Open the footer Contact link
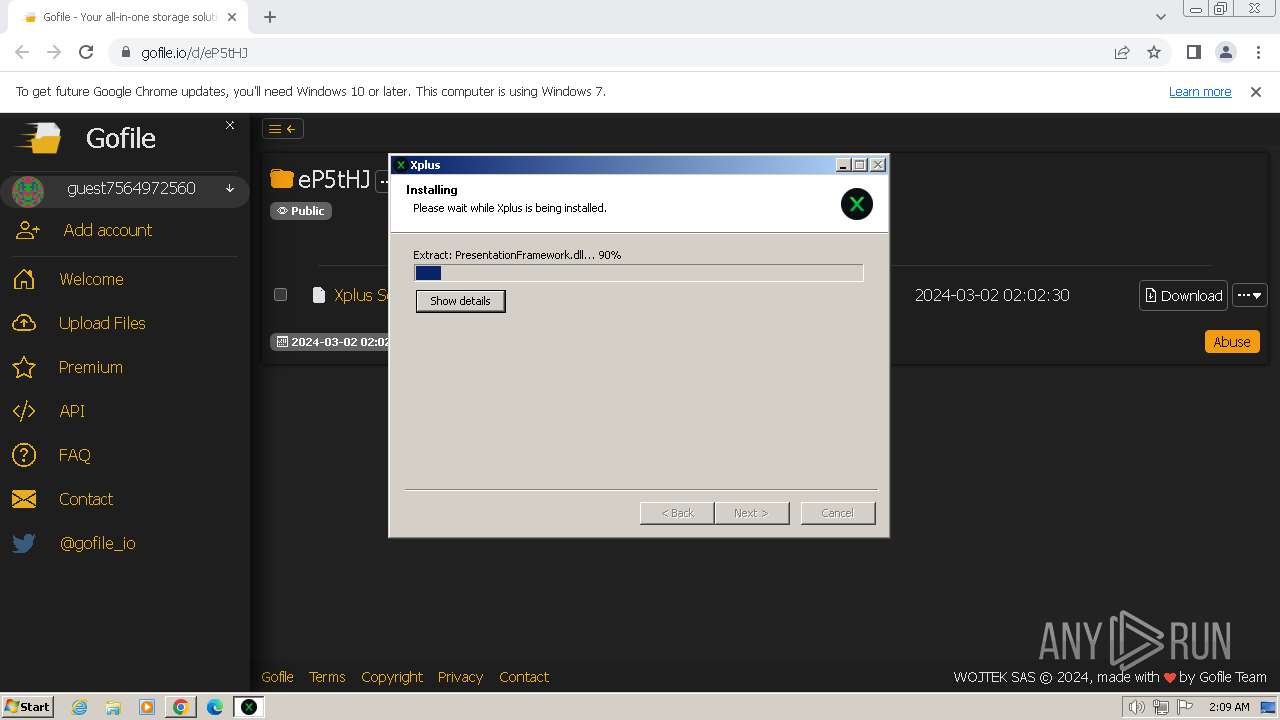The height and width of the screenshot is (720, 1280). point(524,677)
